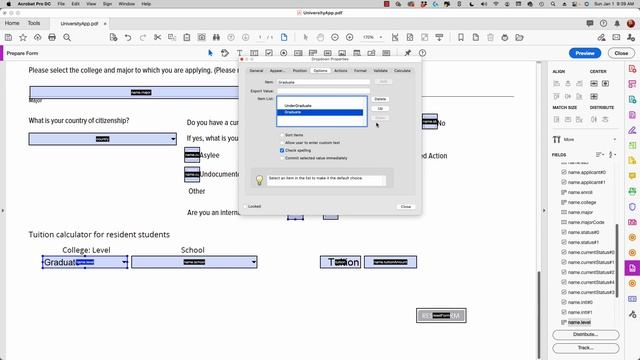640x360 pixels.
Task: Click the Print icon
Action: coord(52,38)
